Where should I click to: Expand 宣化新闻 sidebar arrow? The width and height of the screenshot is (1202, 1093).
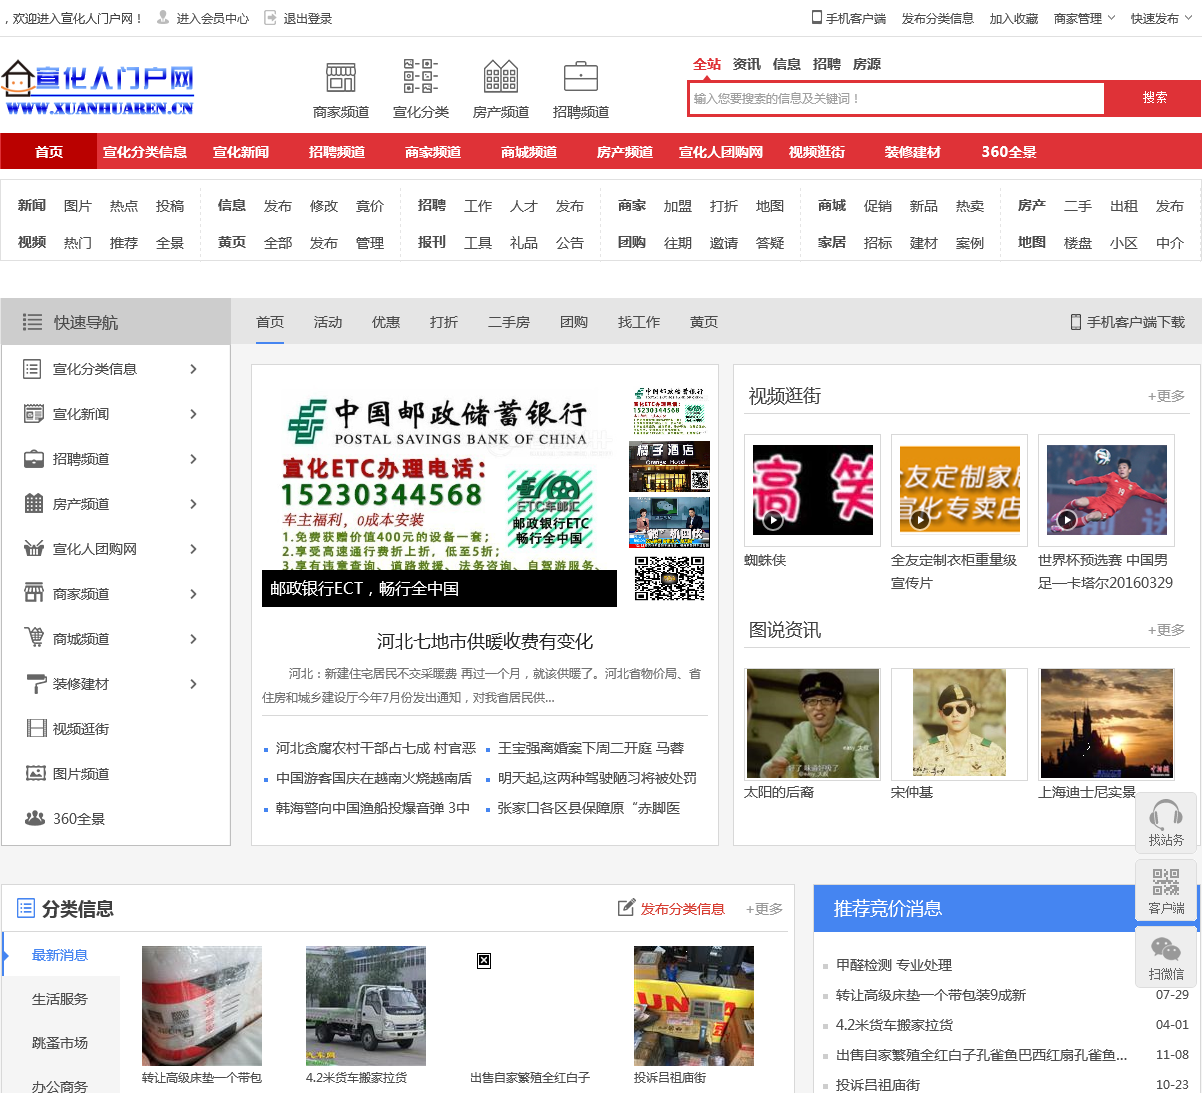pos(194,414)
